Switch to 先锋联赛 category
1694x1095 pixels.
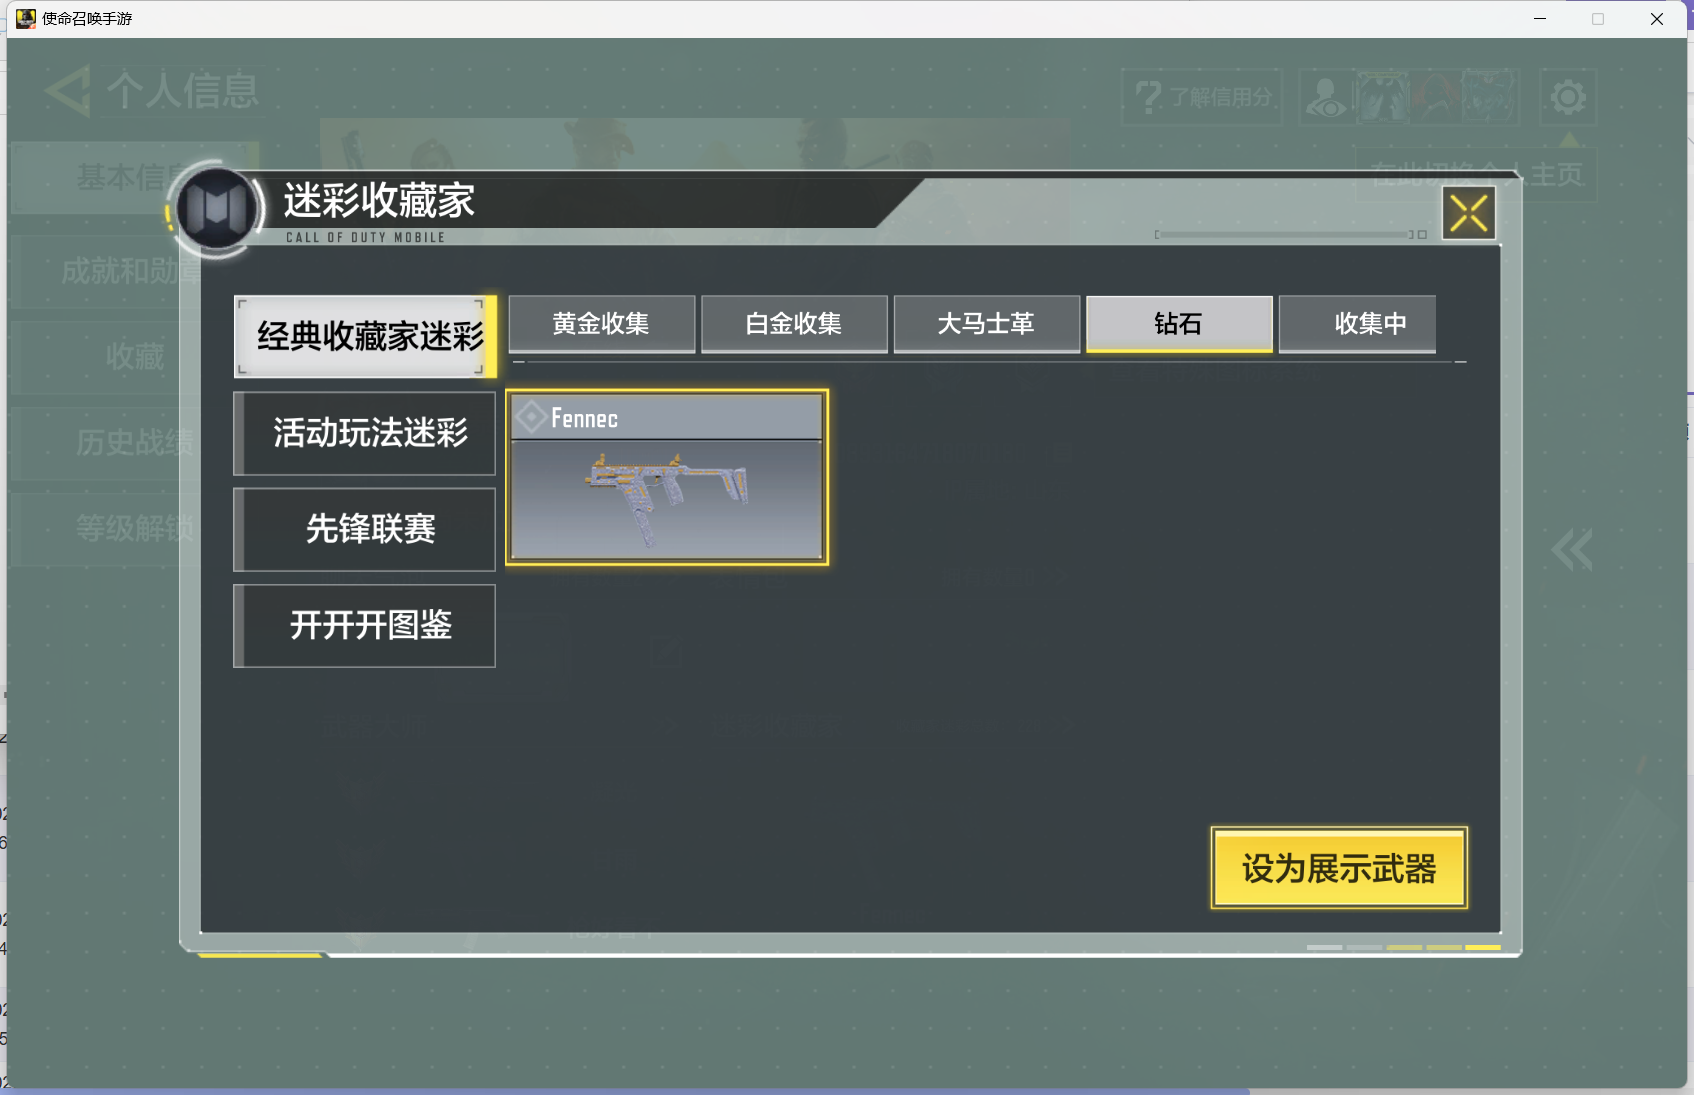(x=365, y=529)
